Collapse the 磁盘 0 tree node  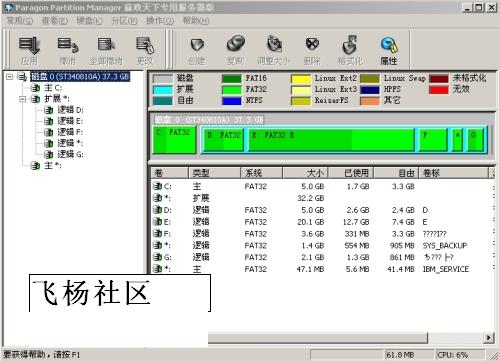[10, 77]
